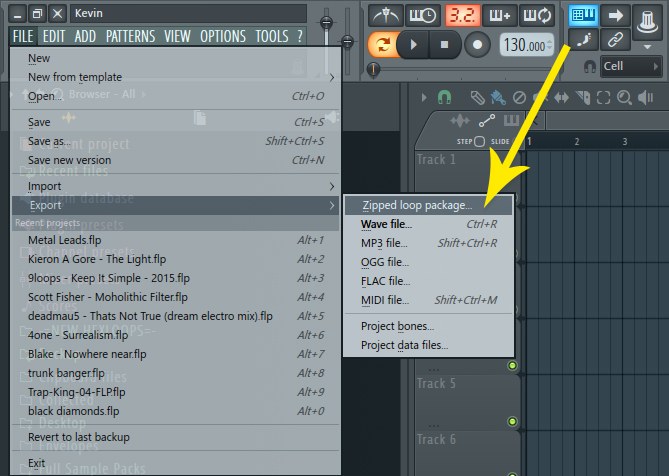The height and width of the screenshot is (476, 669).
Task: Toggle the metronome icon
Action: 387,15
